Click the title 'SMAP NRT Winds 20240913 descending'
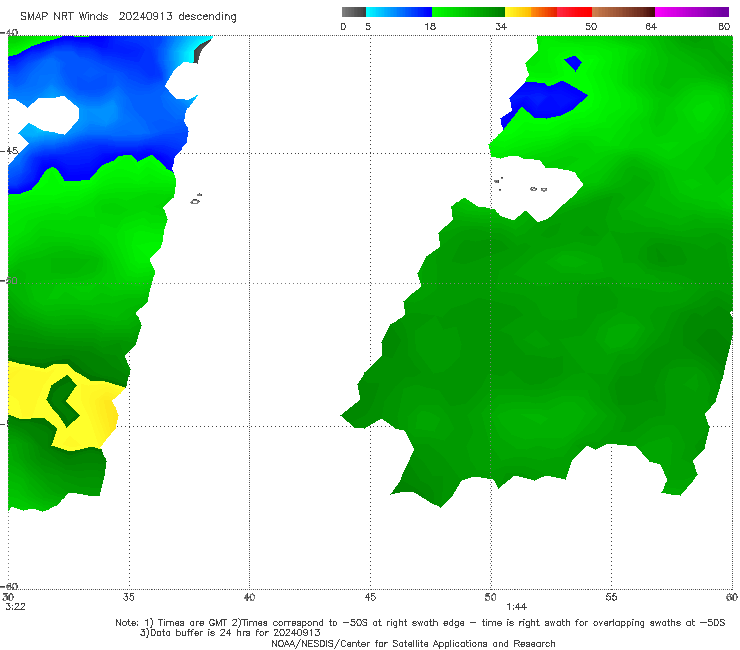Viewport: 740px width, 650px height. click(128, 16)
